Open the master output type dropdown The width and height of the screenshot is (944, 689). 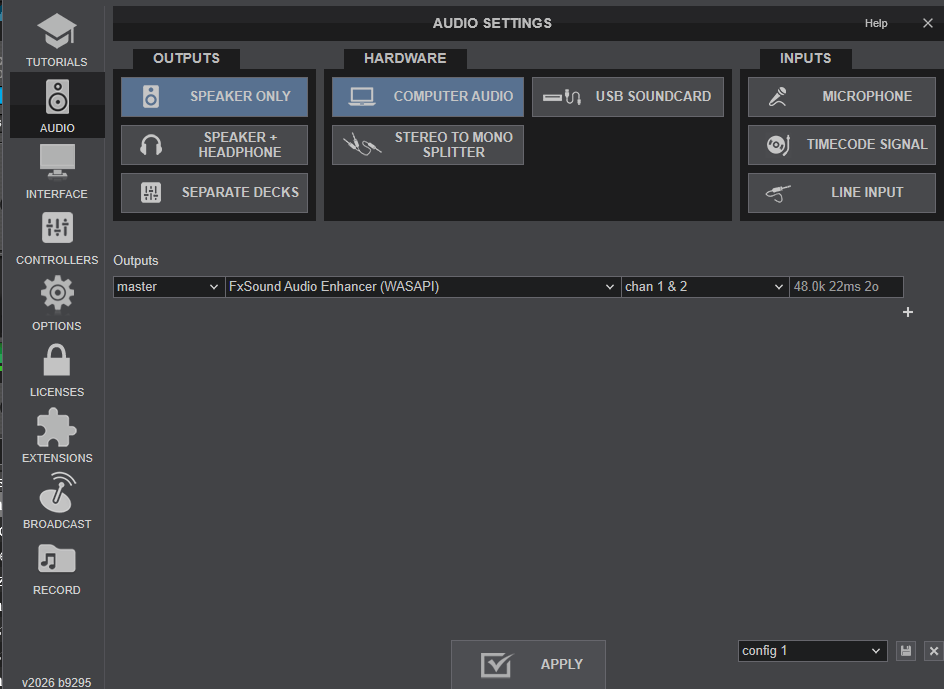(x=169, y=287)
